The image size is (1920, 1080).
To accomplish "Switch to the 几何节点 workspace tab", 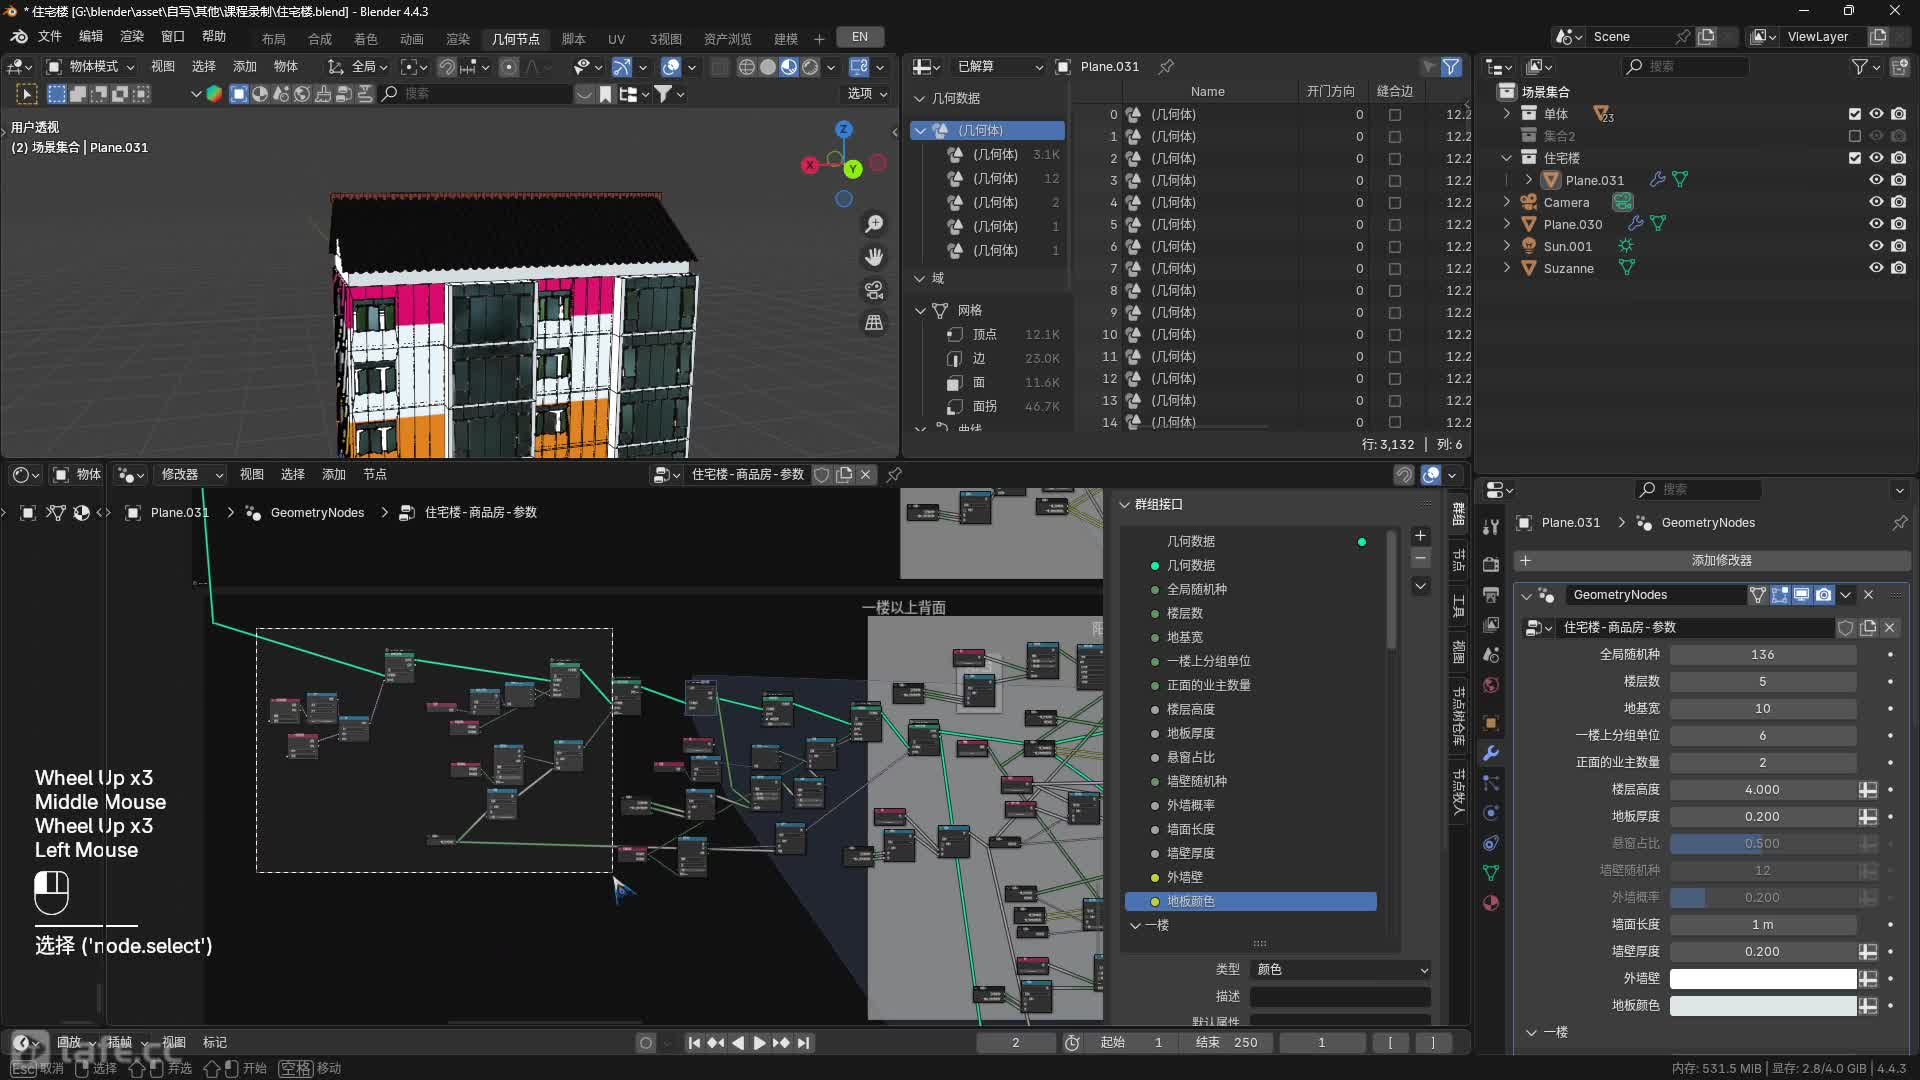I will tap(515, 38).
